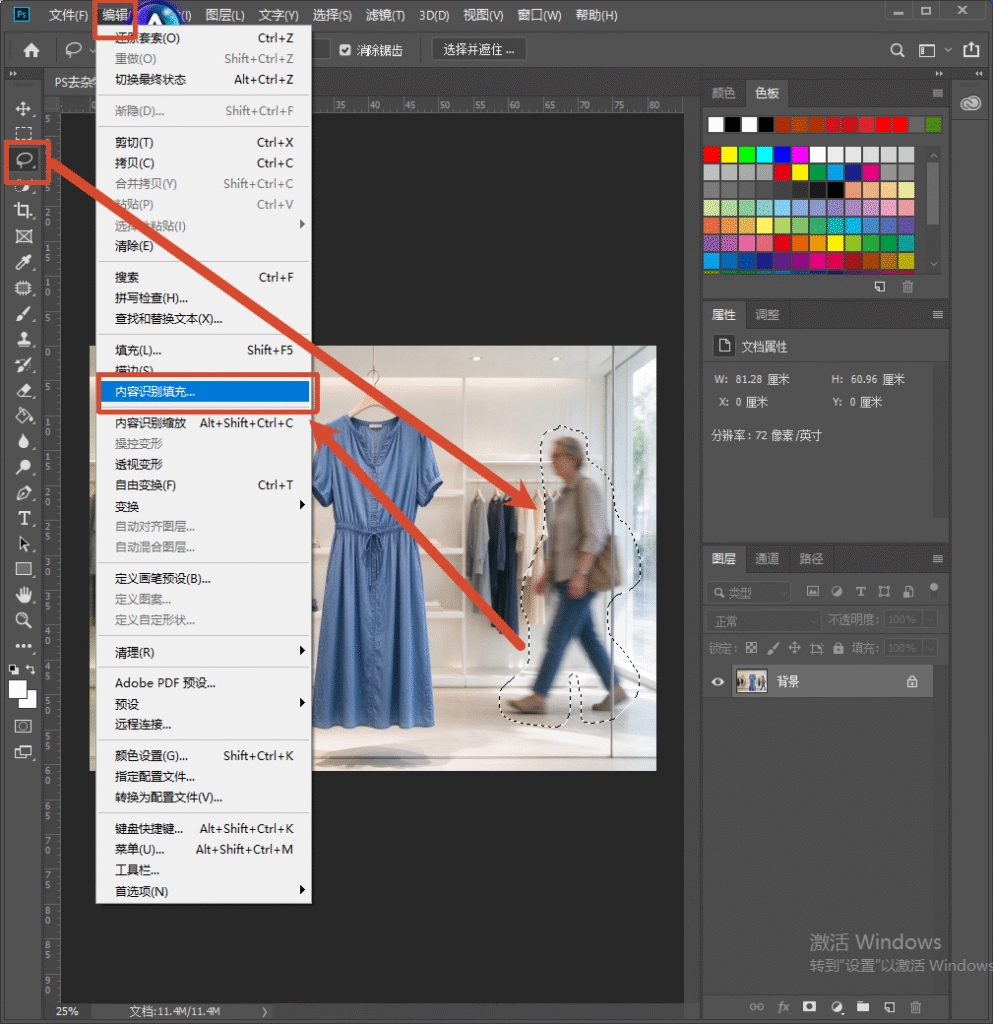
Task: Select the Crop tool
Action: click(x=24, y=210)
